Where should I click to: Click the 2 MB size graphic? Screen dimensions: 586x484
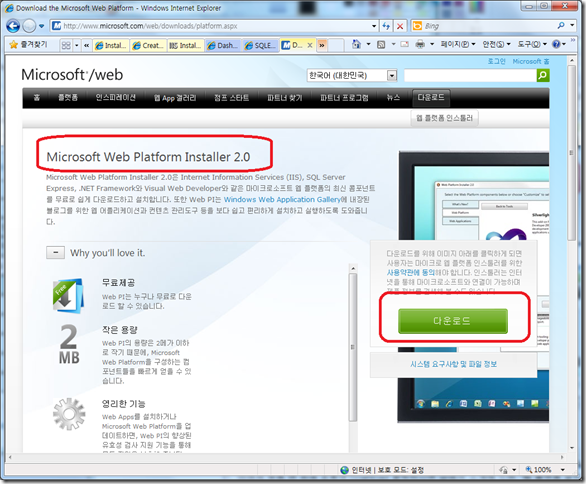pos(69,344)
